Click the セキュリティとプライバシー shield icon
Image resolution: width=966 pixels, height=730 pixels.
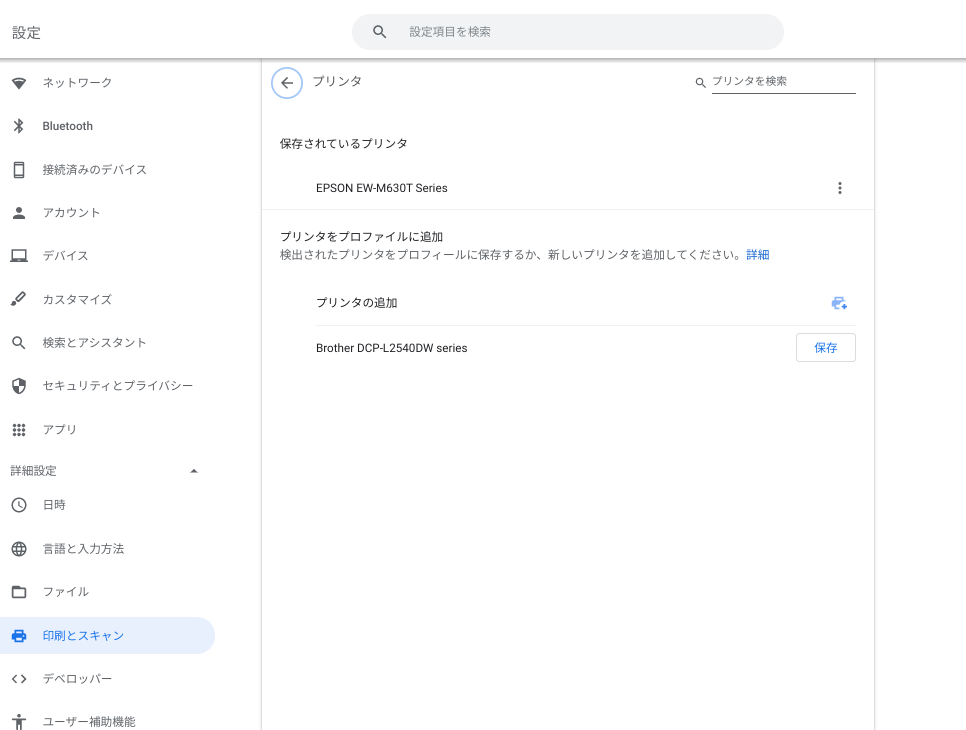pyautogui.click(x=19, y=386)
